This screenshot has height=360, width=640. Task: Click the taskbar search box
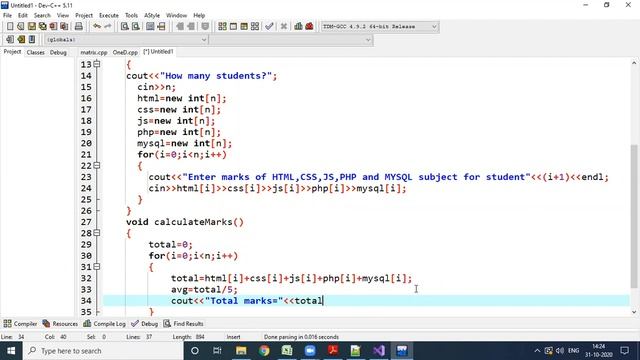103,351
